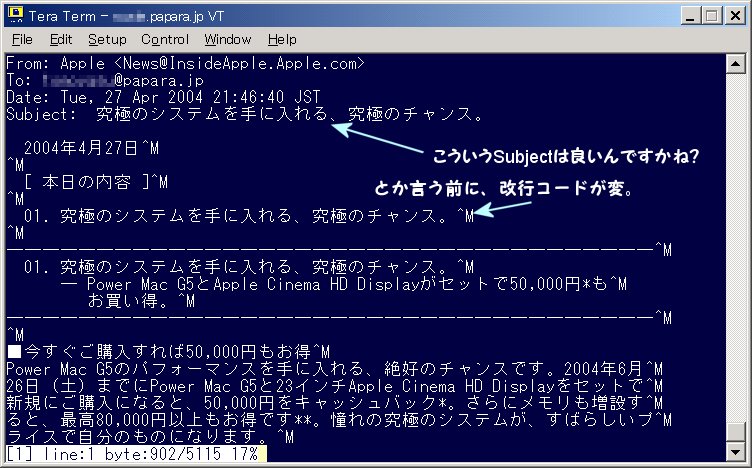The width and height of the screenshot is (752, 468).
Task: Click the [ 本日の内容 ] line
Action: (95, 182)
